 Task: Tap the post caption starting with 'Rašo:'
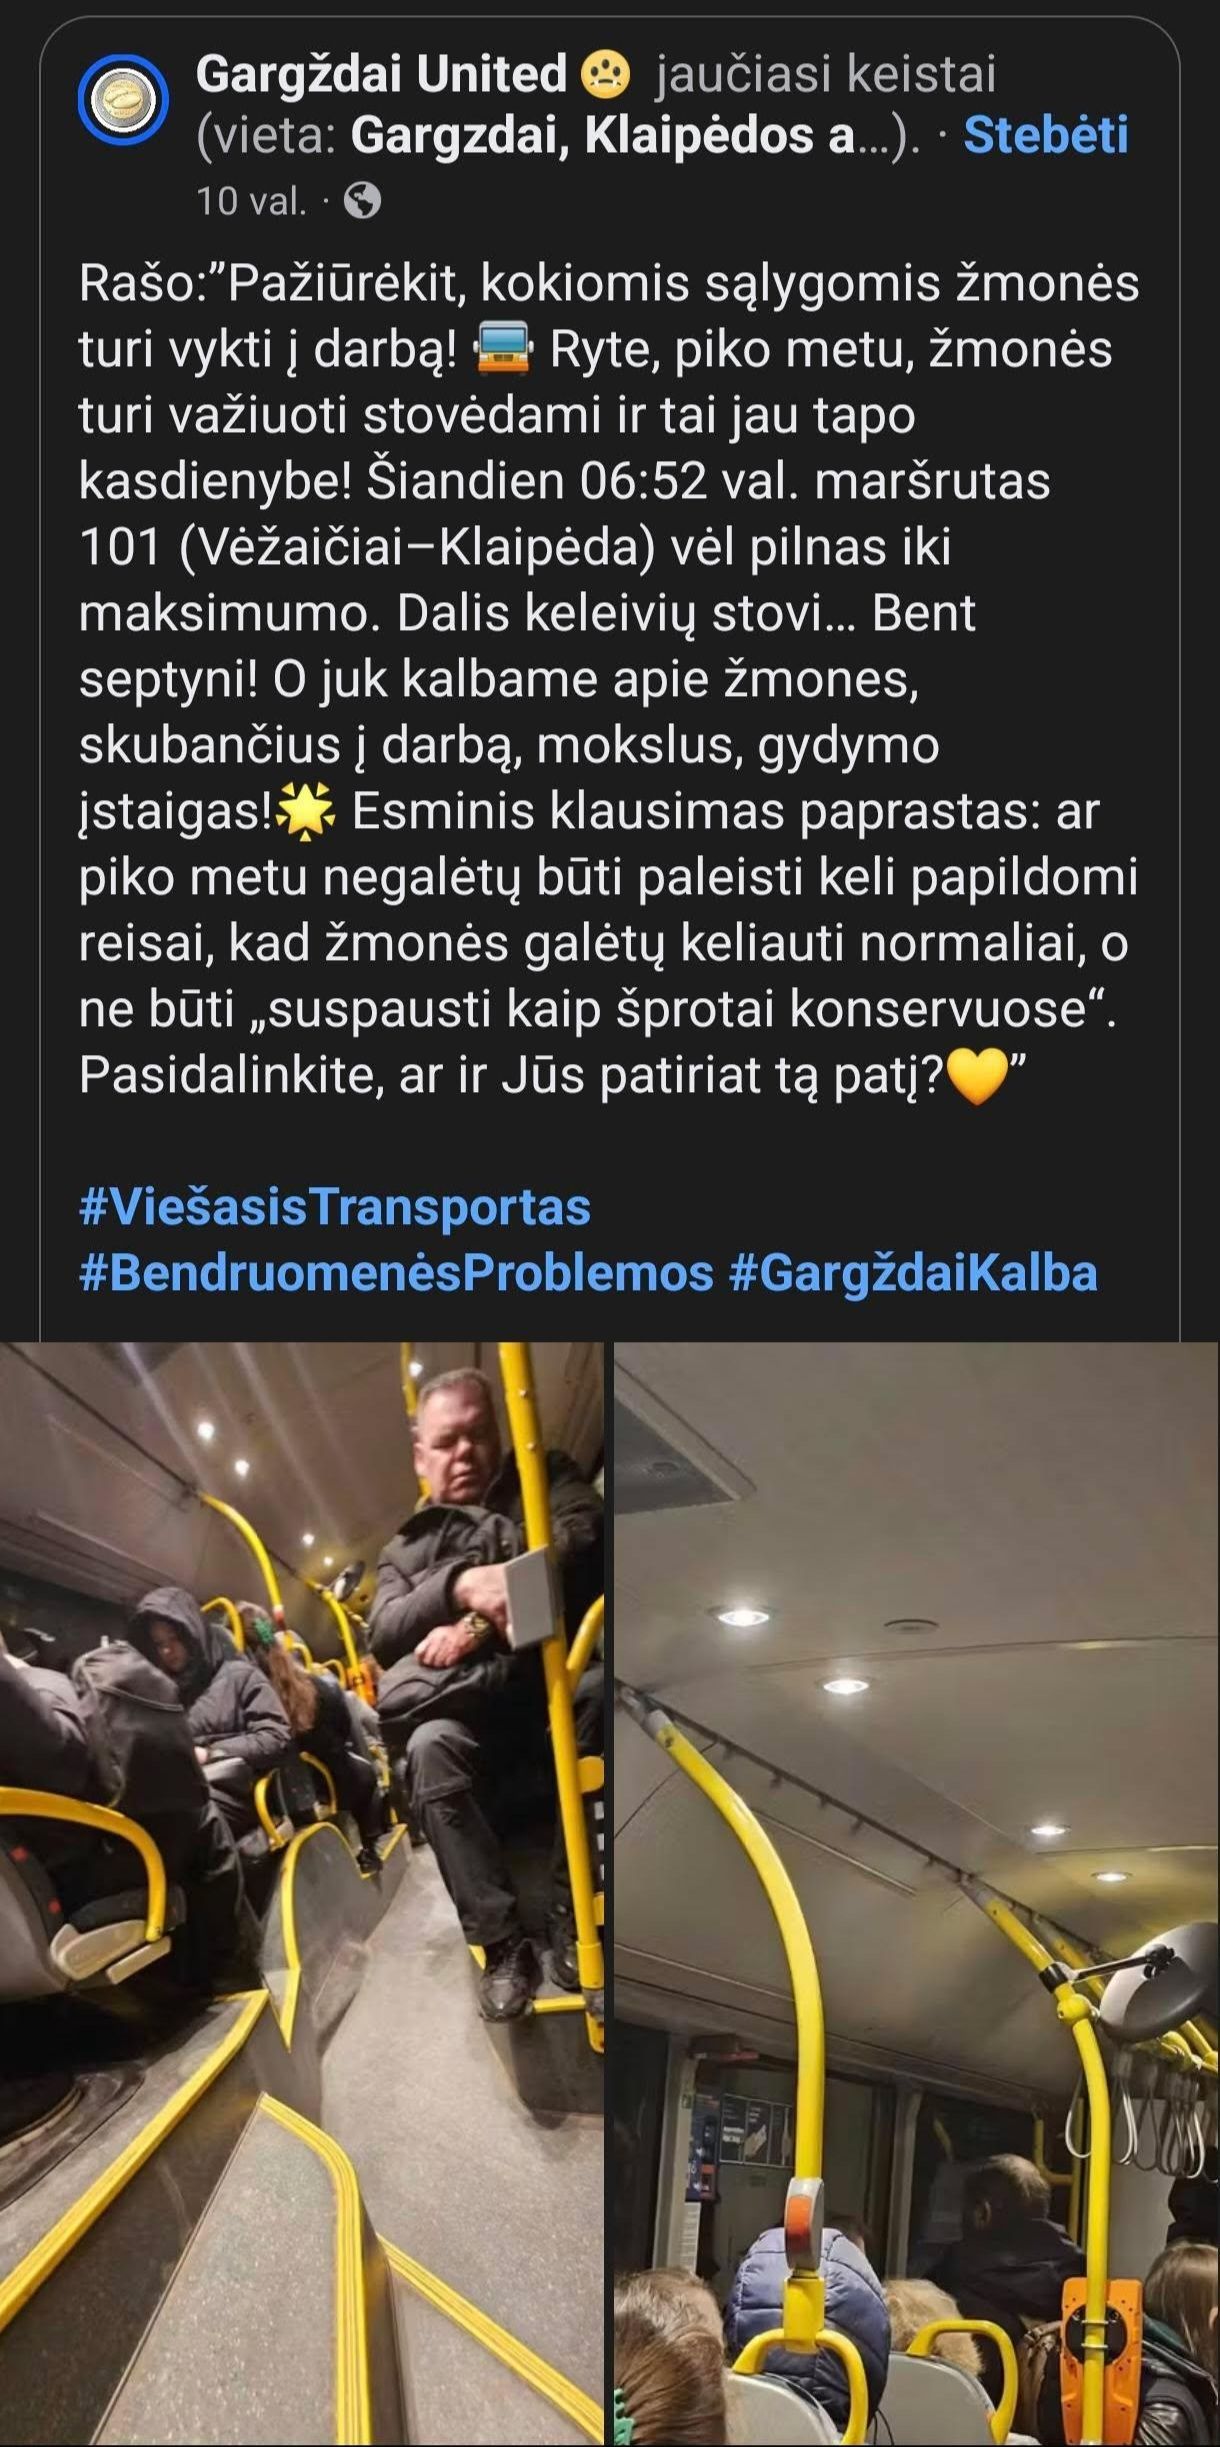pyautogui.click(x=608, y=680)
